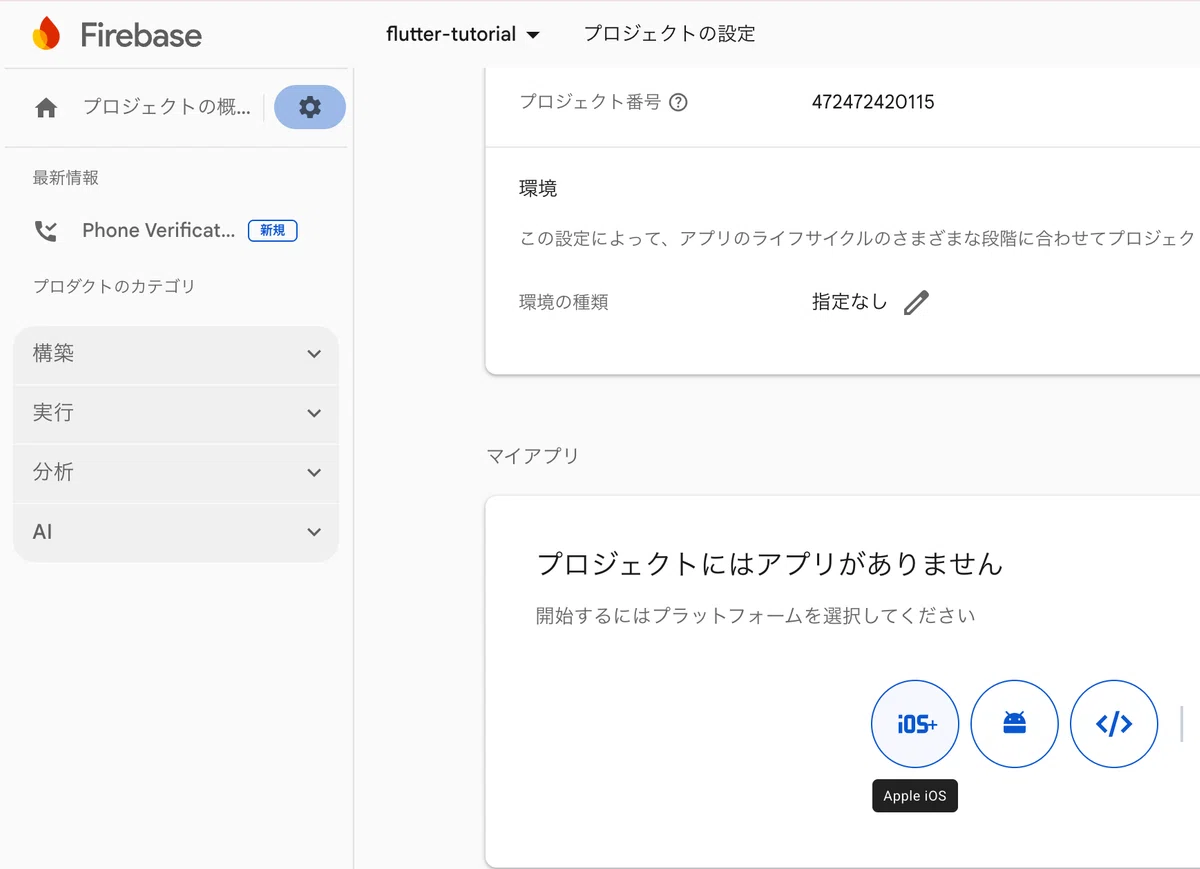
Task: Edit environment type with the pencil icon
Action: tap(916, 302)
